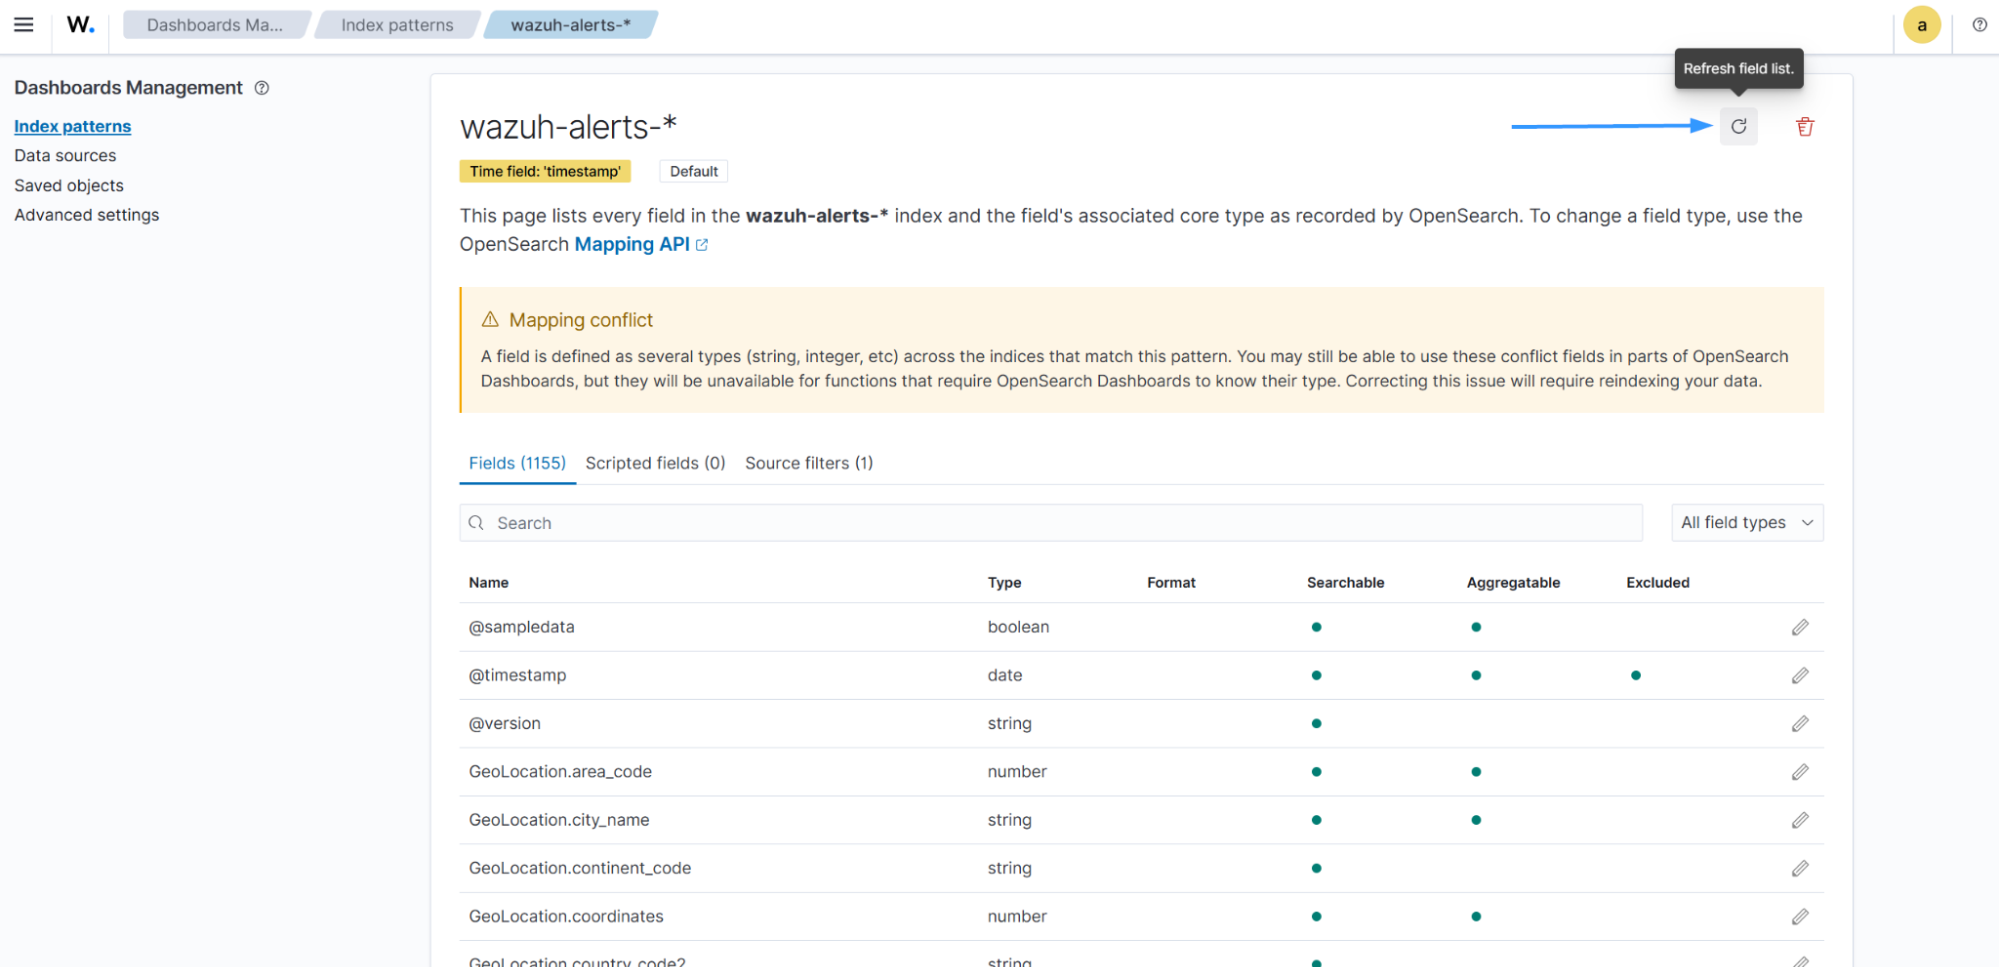Click the Default badge
The height and width of the screenshot is (968, 1999).
[694, 171]
